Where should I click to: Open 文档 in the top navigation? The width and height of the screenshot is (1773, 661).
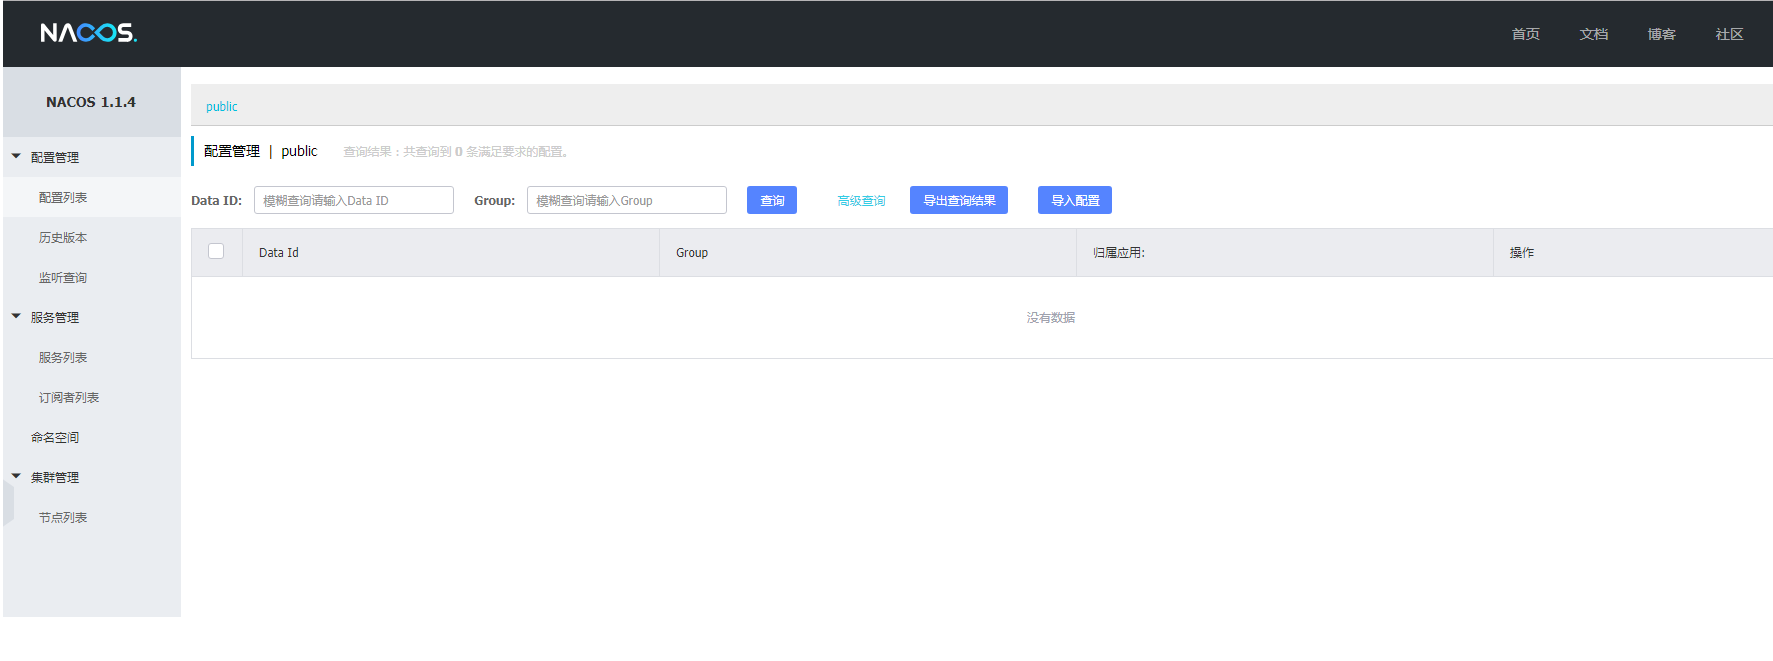[1593, 34]
